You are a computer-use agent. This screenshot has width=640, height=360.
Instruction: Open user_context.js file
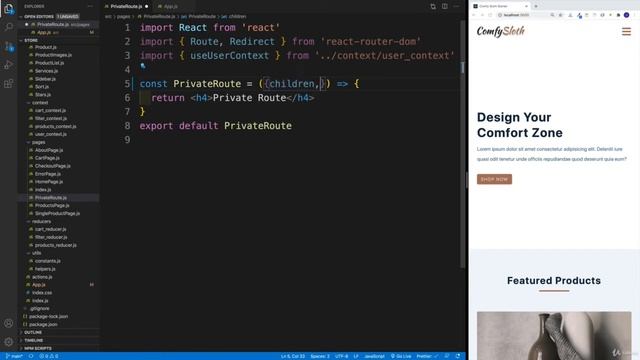click(51, 134)
